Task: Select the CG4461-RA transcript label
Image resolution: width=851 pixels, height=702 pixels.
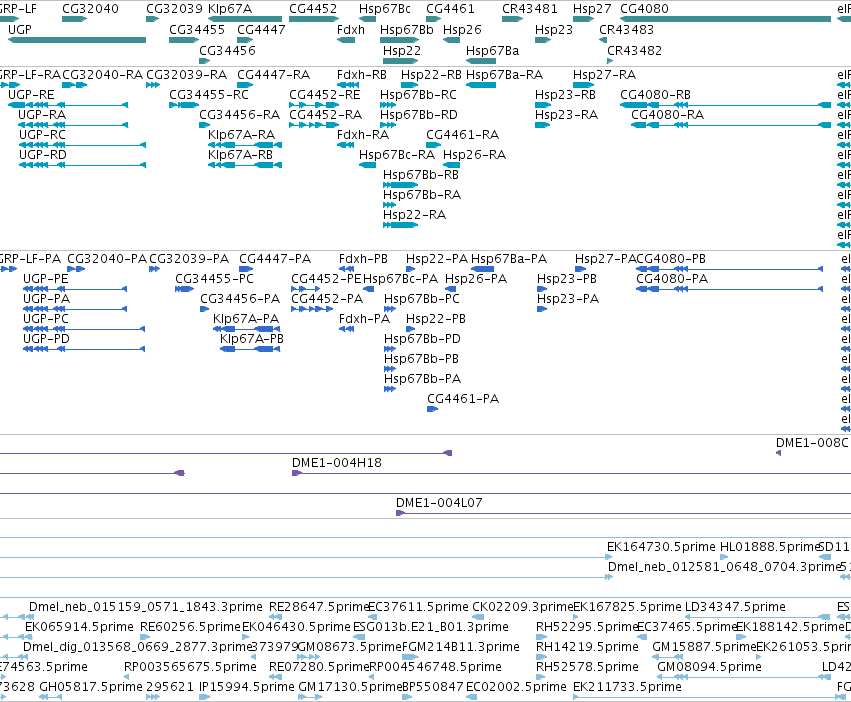Action: [462, 135]
